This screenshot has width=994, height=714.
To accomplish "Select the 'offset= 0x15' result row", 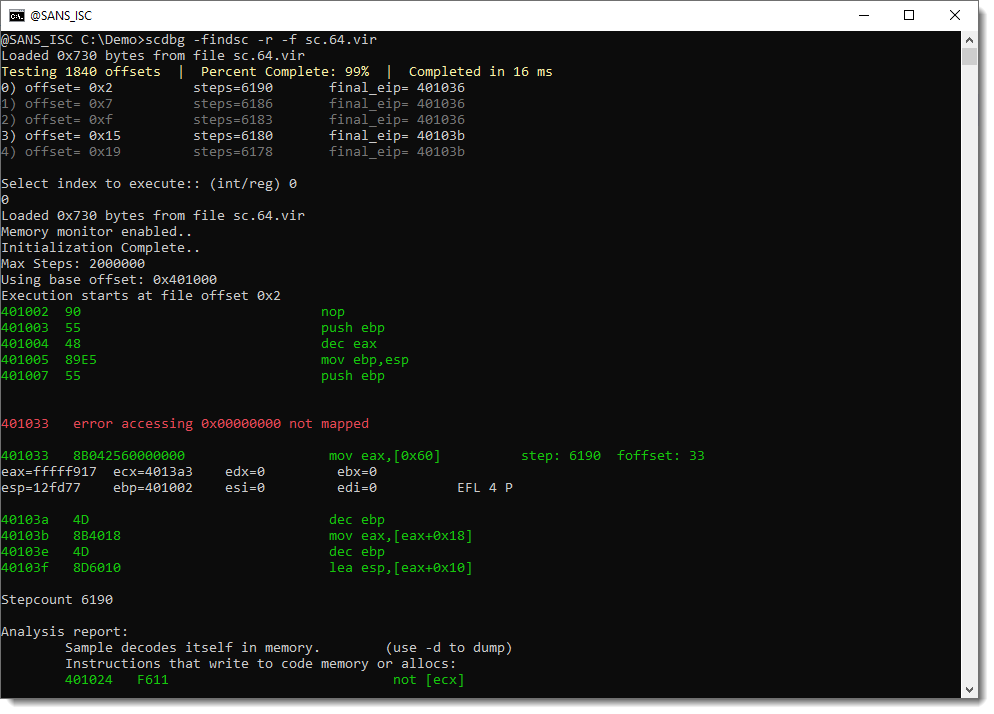I will click(232, 136).
